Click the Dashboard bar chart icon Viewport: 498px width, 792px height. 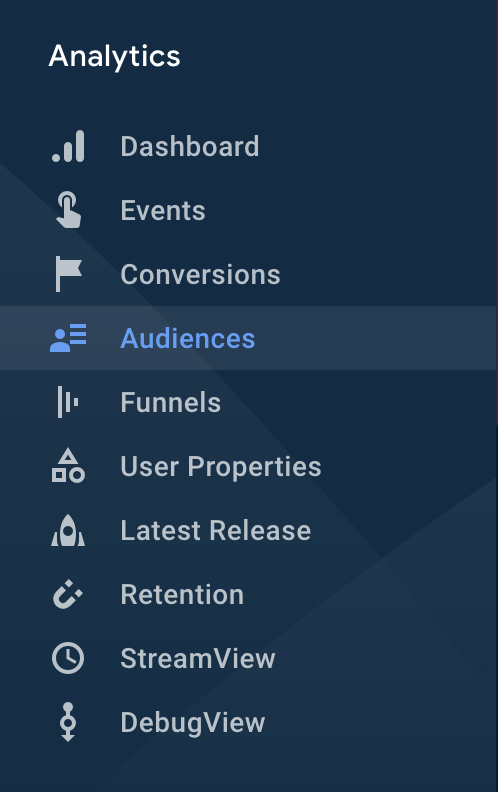tap(68, 146)
